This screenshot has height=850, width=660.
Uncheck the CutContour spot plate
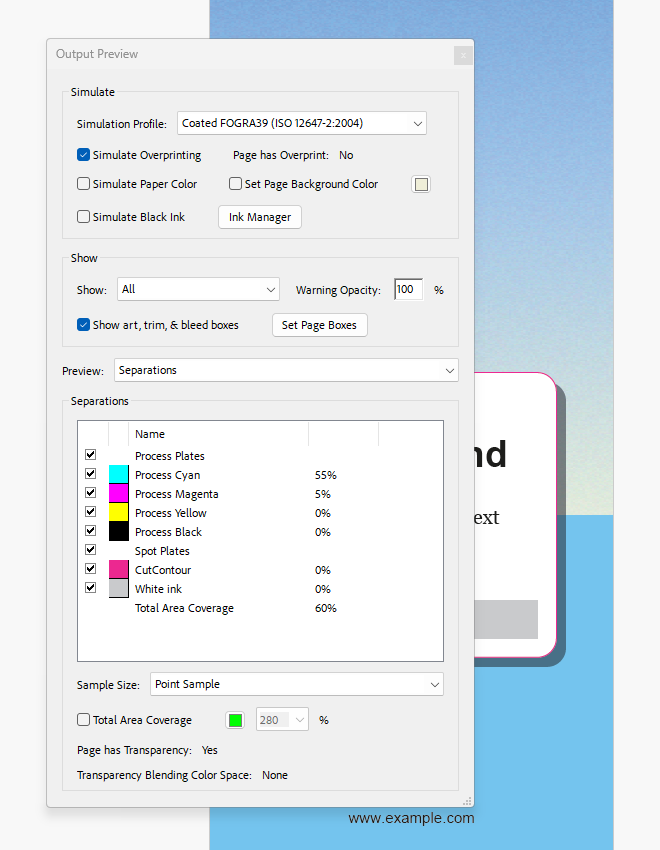(90, 569)
